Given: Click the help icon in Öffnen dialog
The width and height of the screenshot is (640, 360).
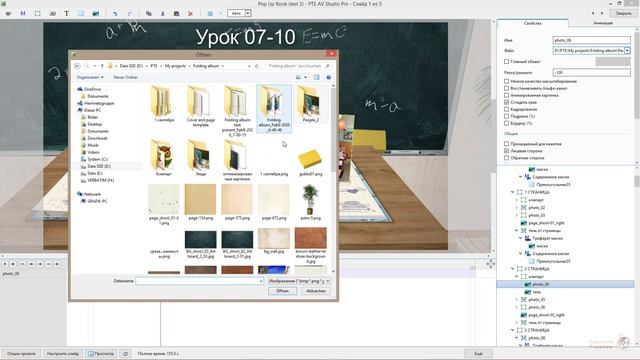Looking at the screenshot, I should coord(329,77).
